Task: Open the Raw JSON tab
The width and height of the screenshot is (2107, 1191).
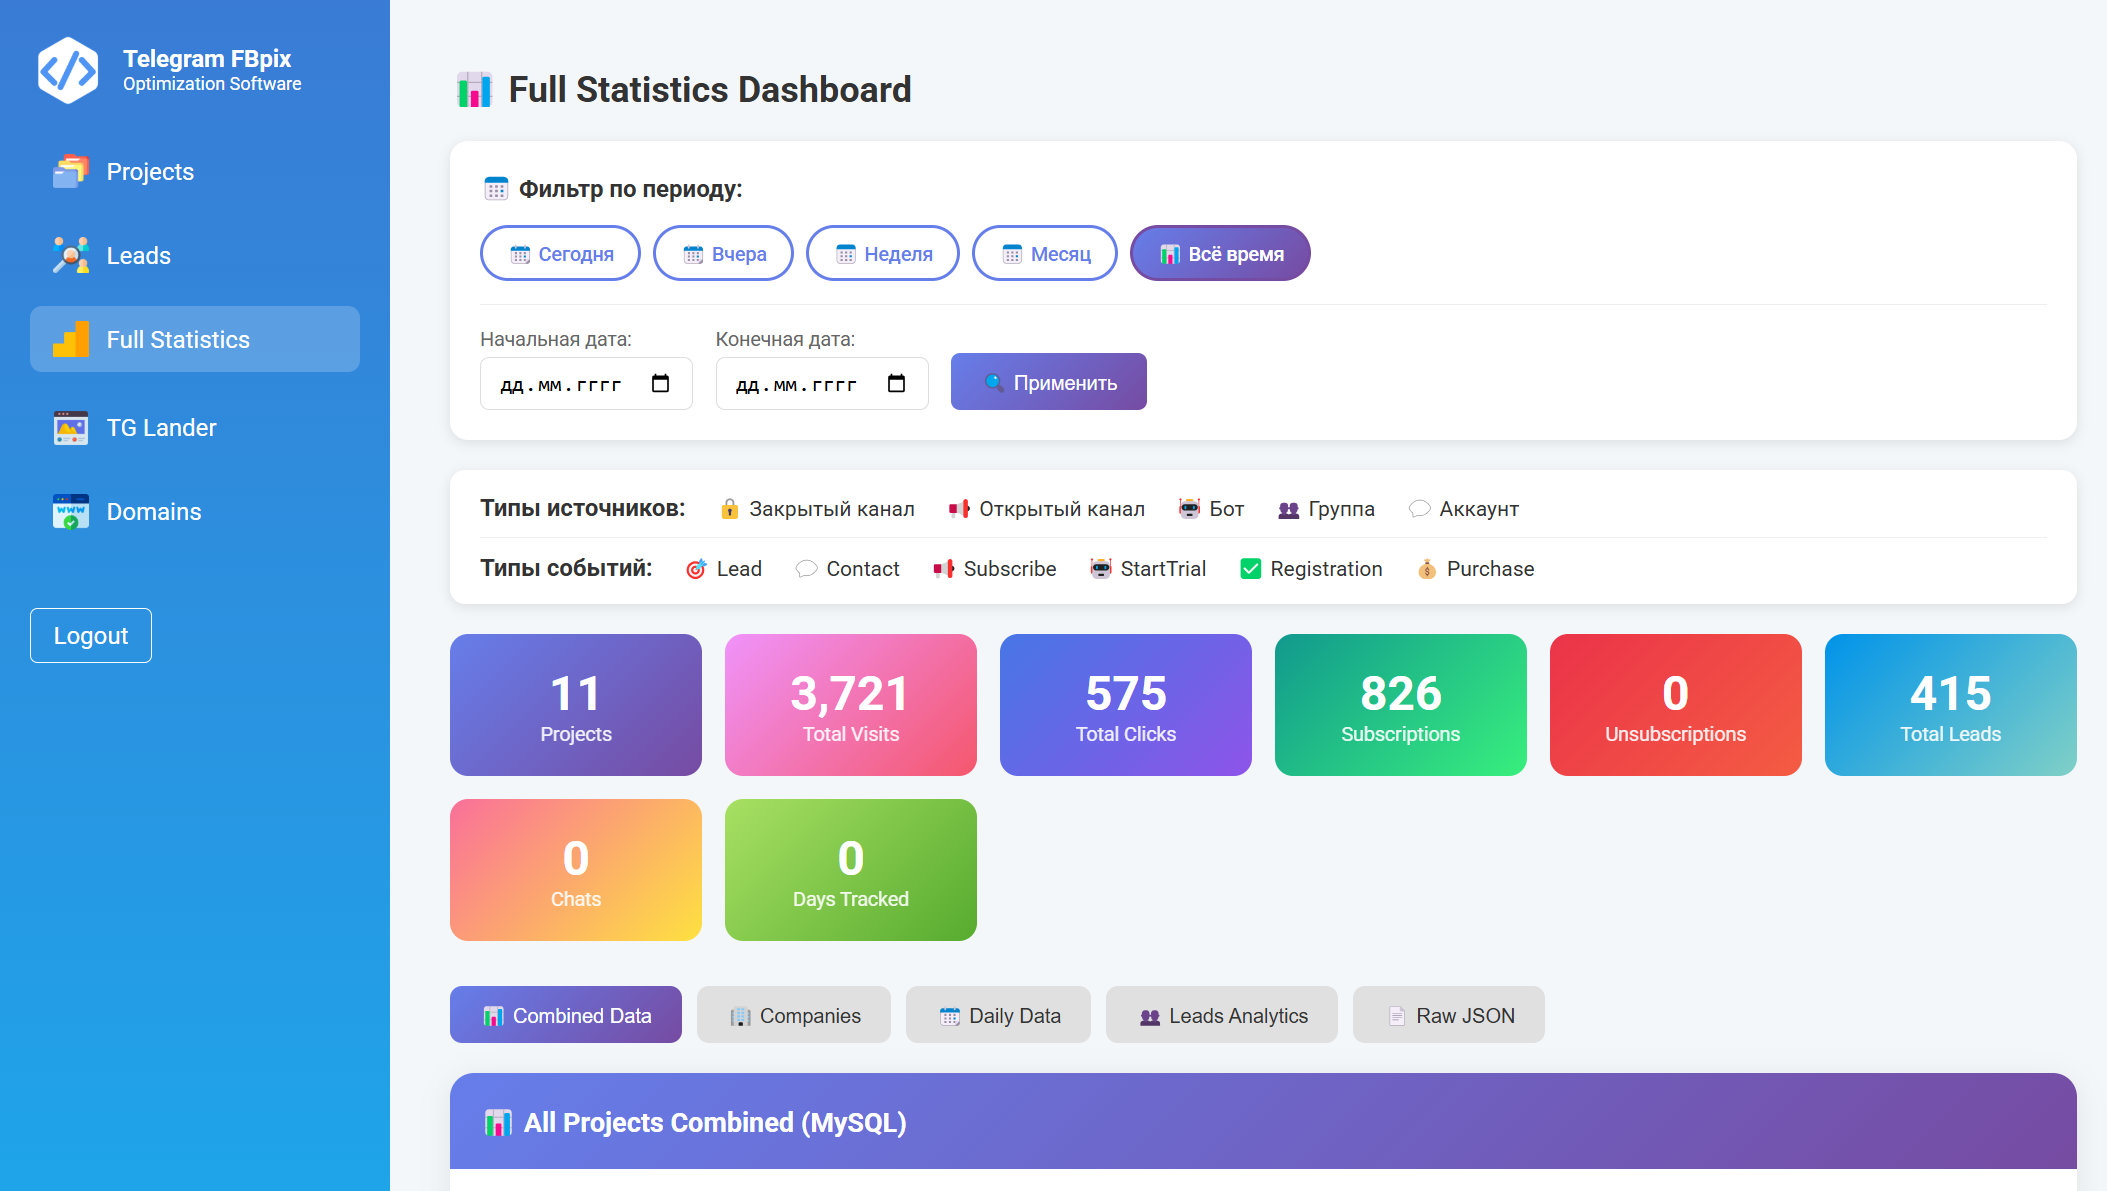Action: (1448, 1016)
